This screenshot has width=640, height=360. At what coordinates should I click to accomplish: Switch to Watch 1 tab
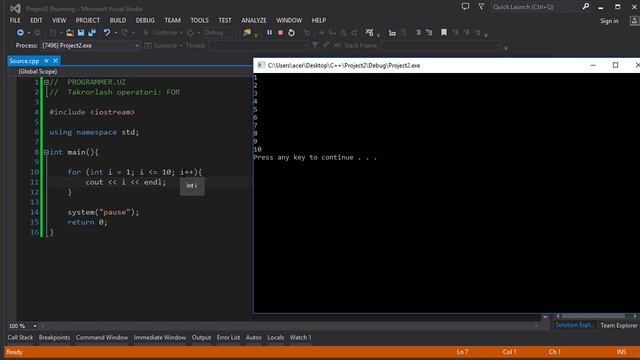[300, 338]
